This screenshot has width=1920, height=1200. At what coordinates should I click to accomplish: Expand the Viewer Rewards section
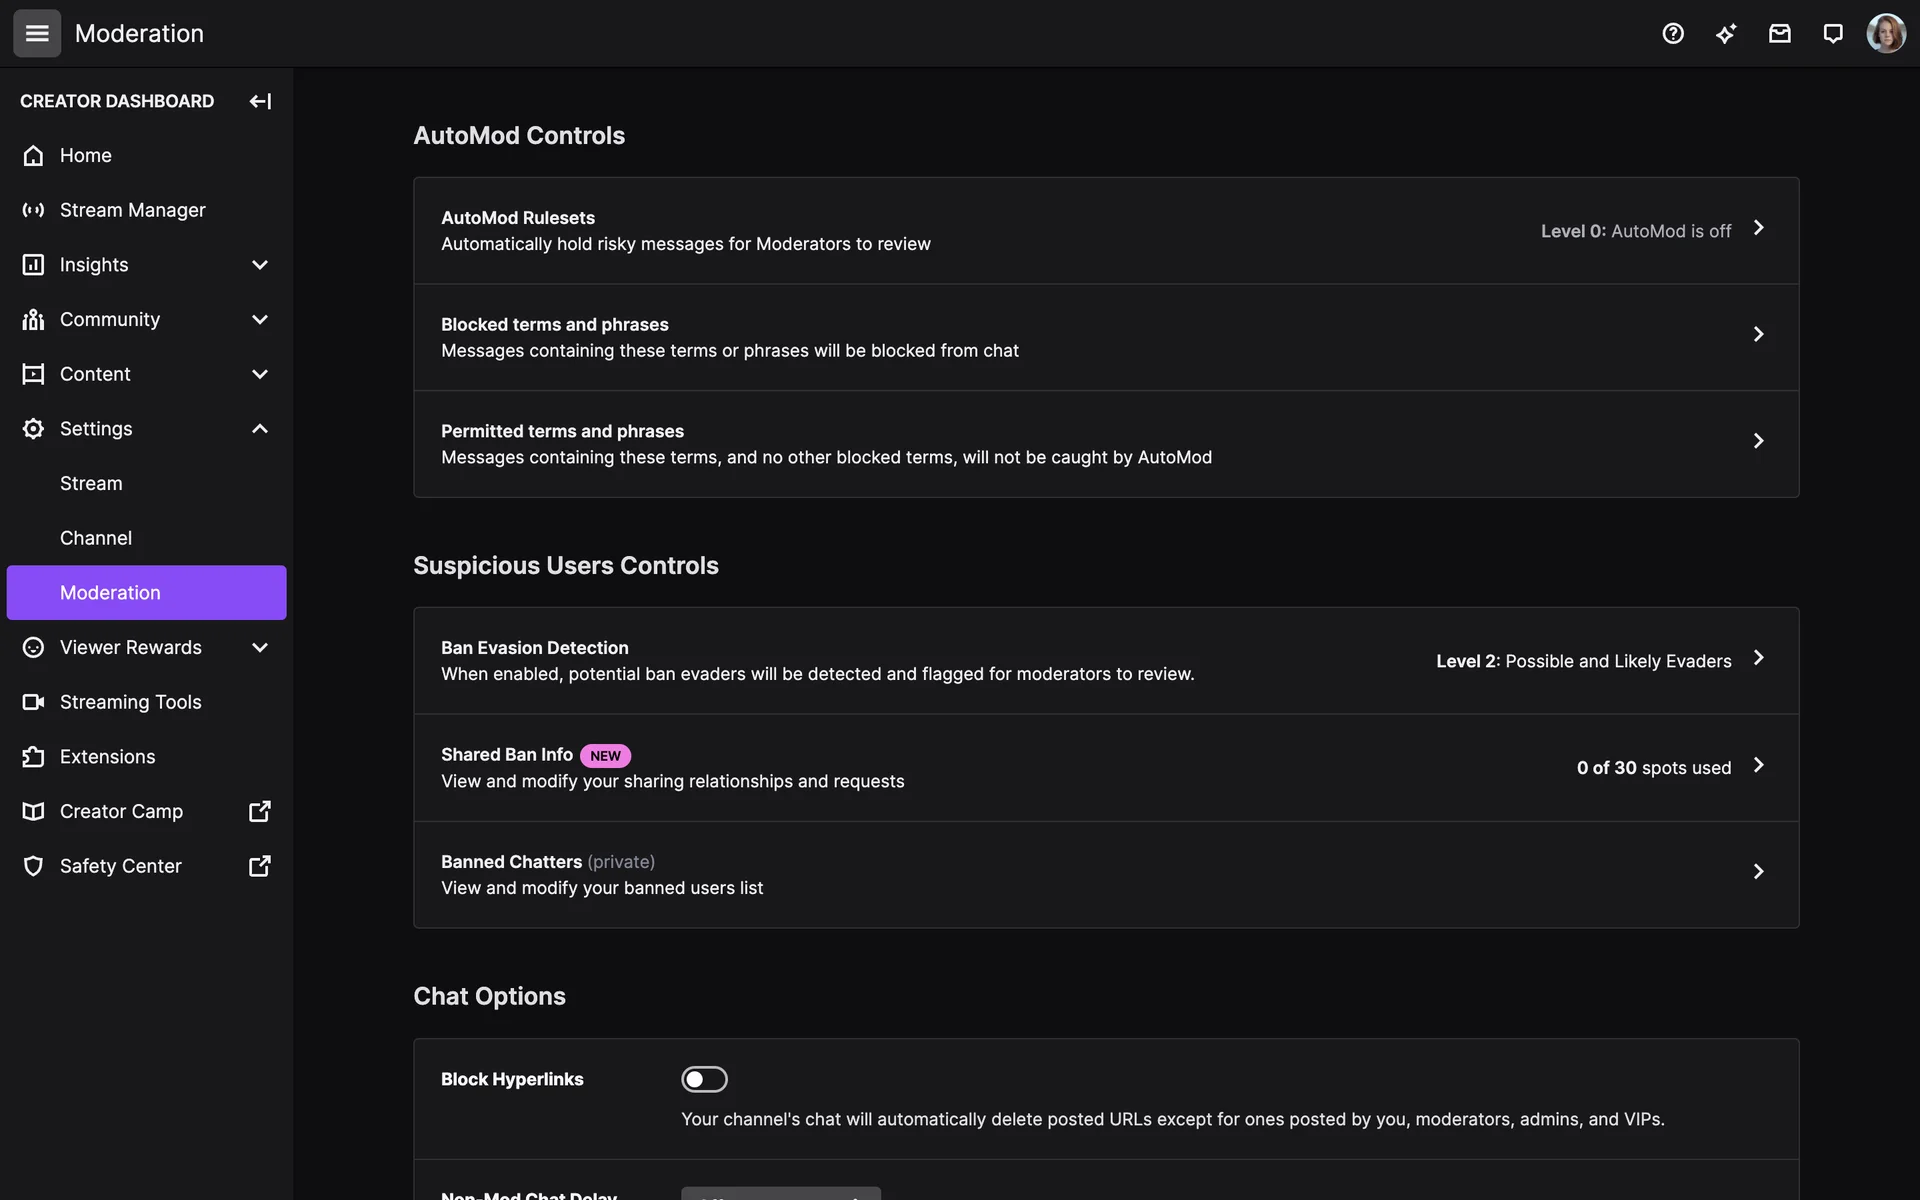[x=259, y=647]
